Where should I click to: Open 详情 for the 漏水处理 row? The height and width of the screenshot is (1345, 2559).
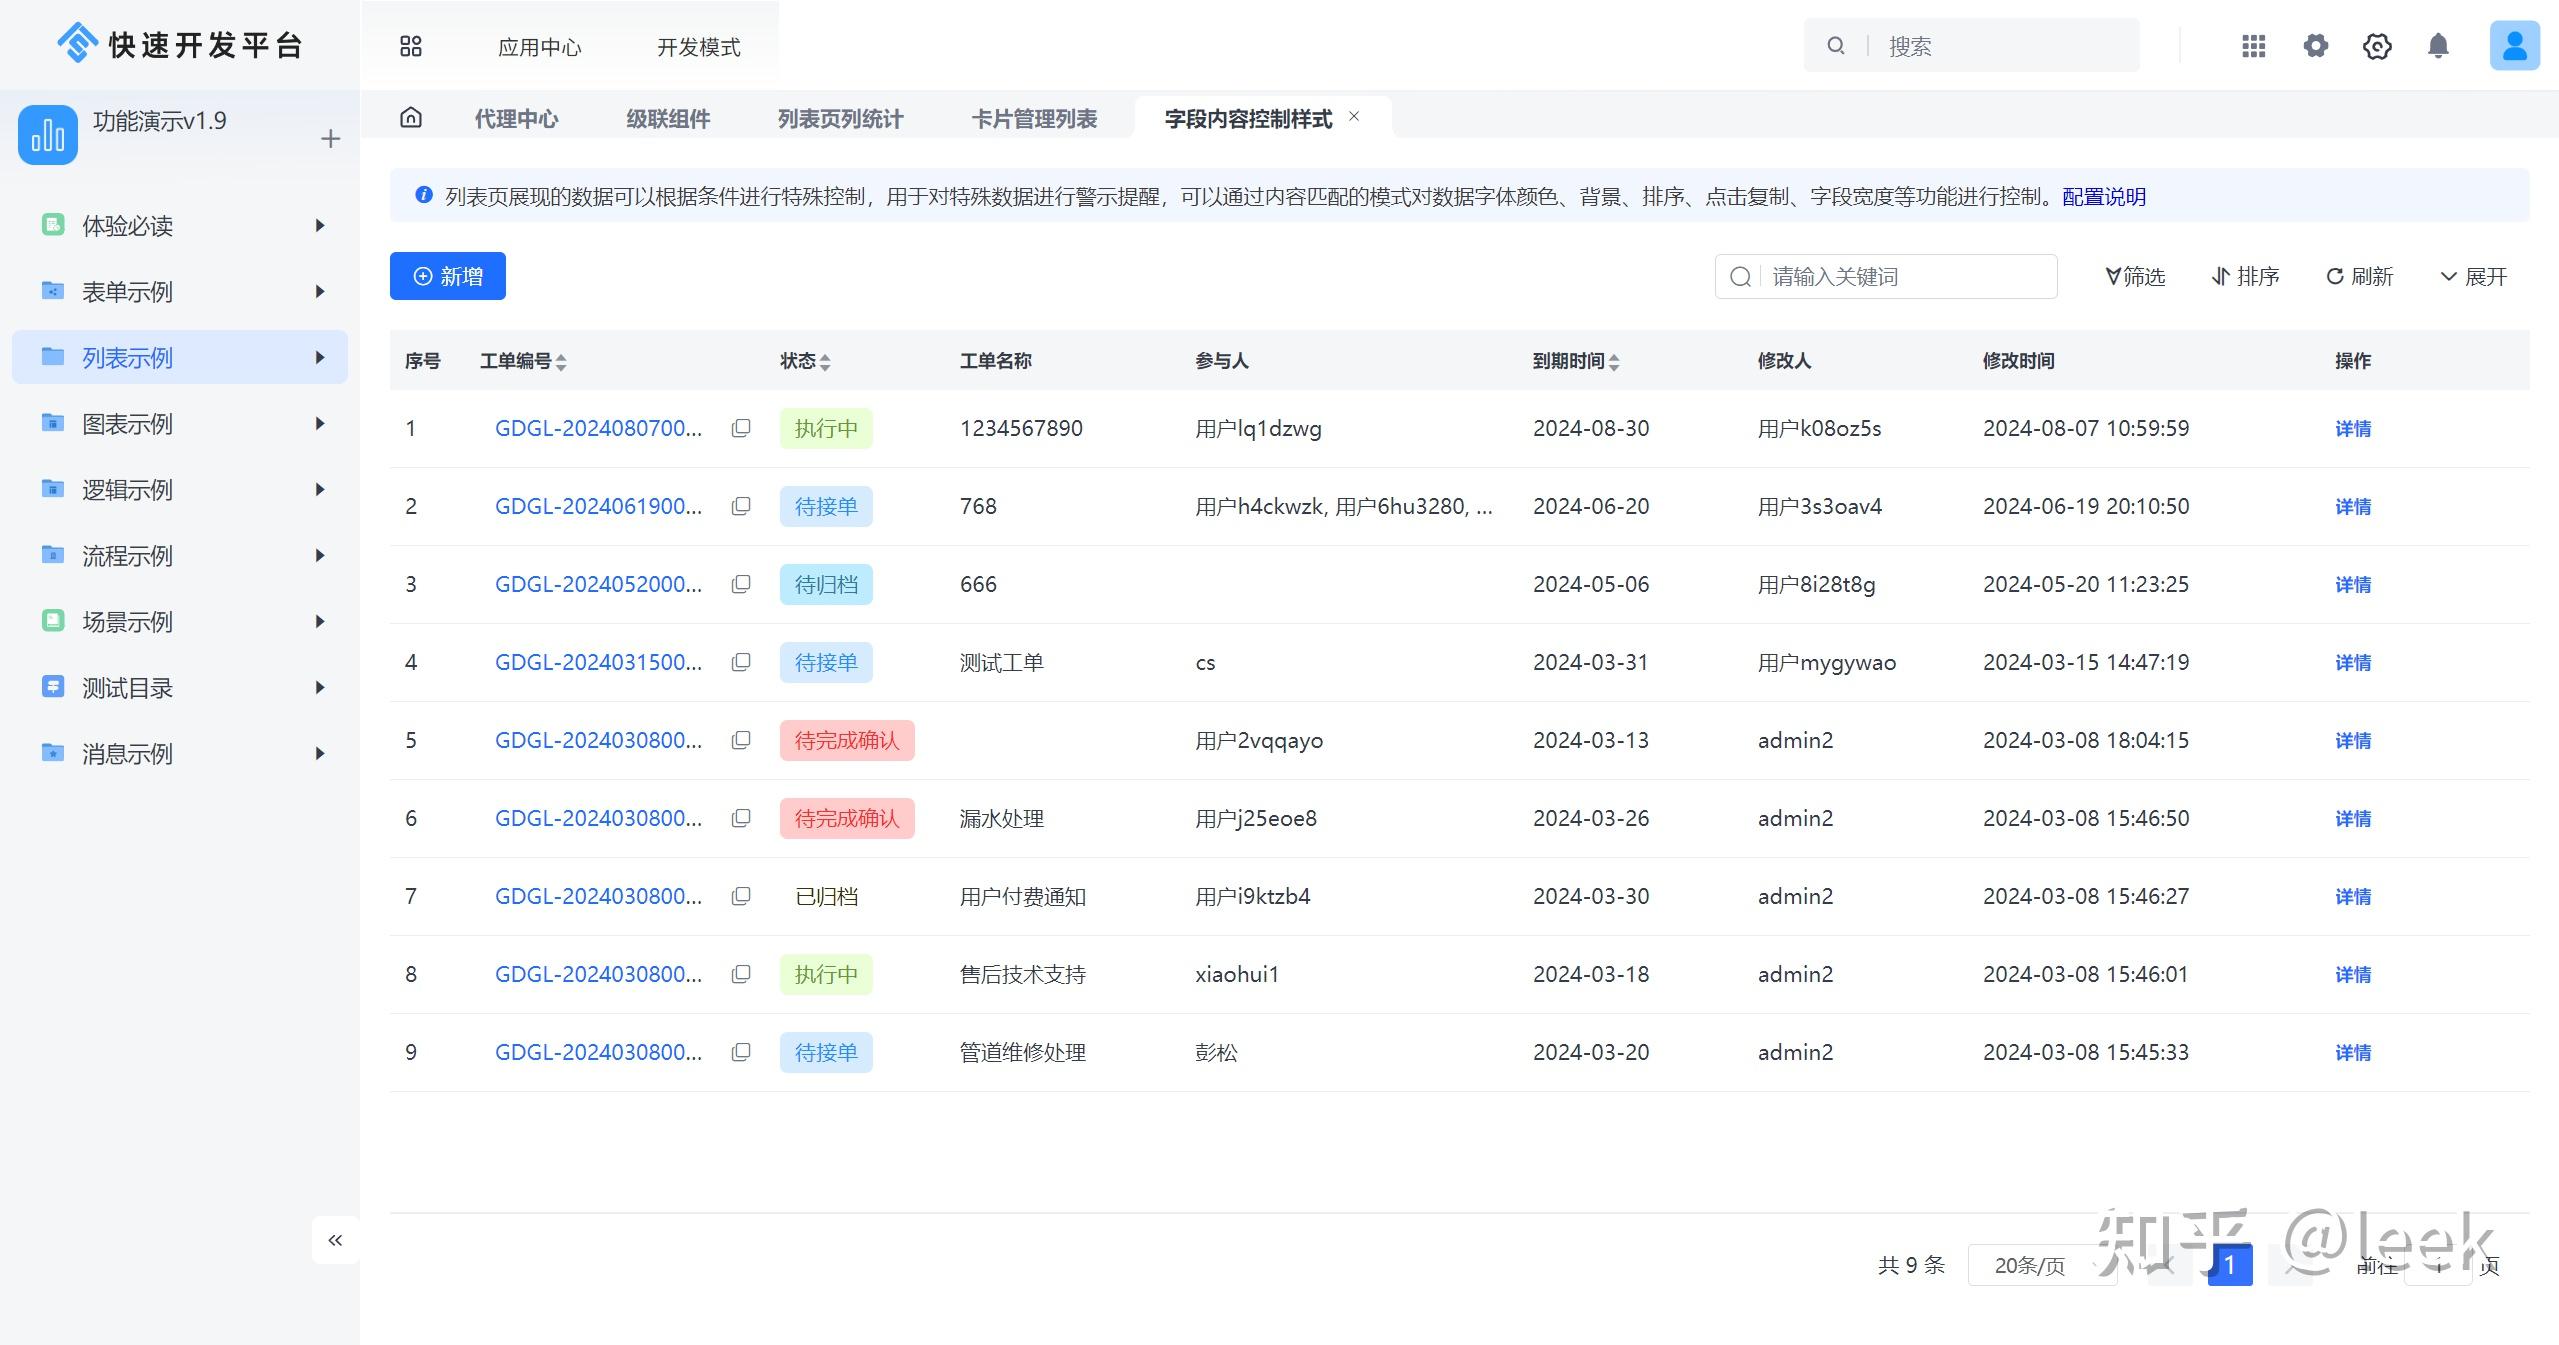2353,818
